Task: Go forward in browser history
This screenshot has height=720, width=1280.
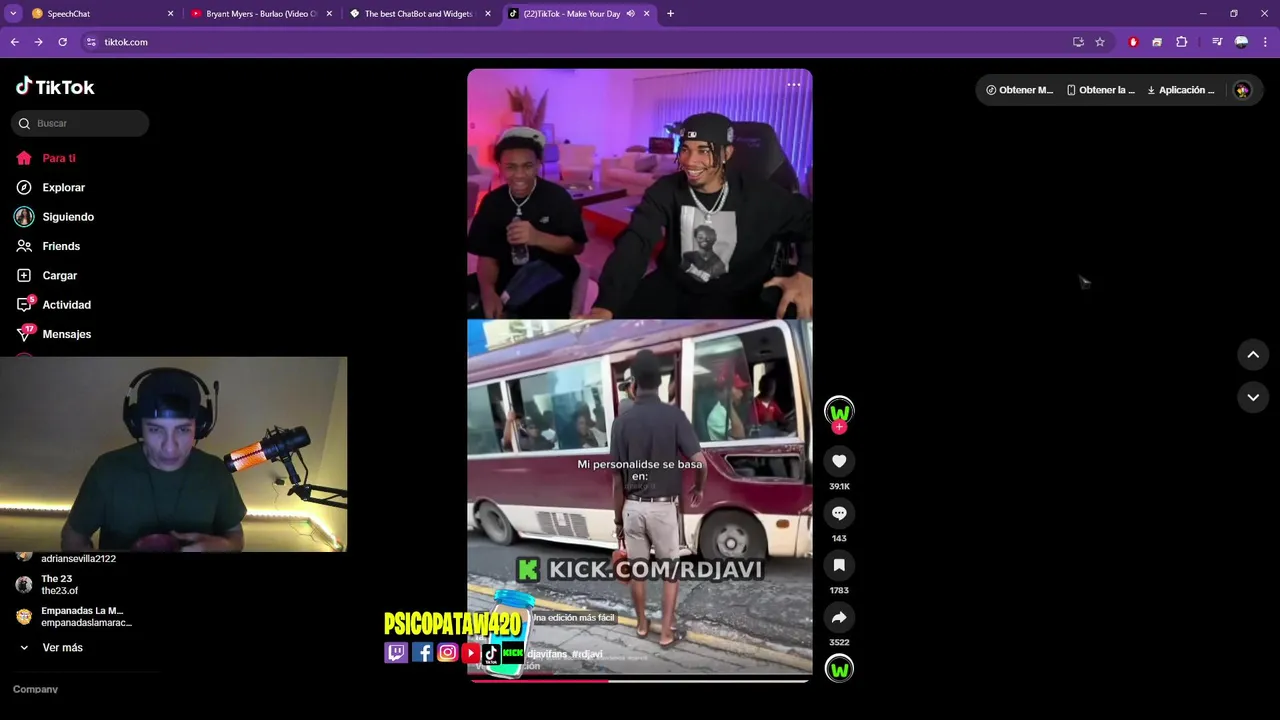Action: (38, 42)
